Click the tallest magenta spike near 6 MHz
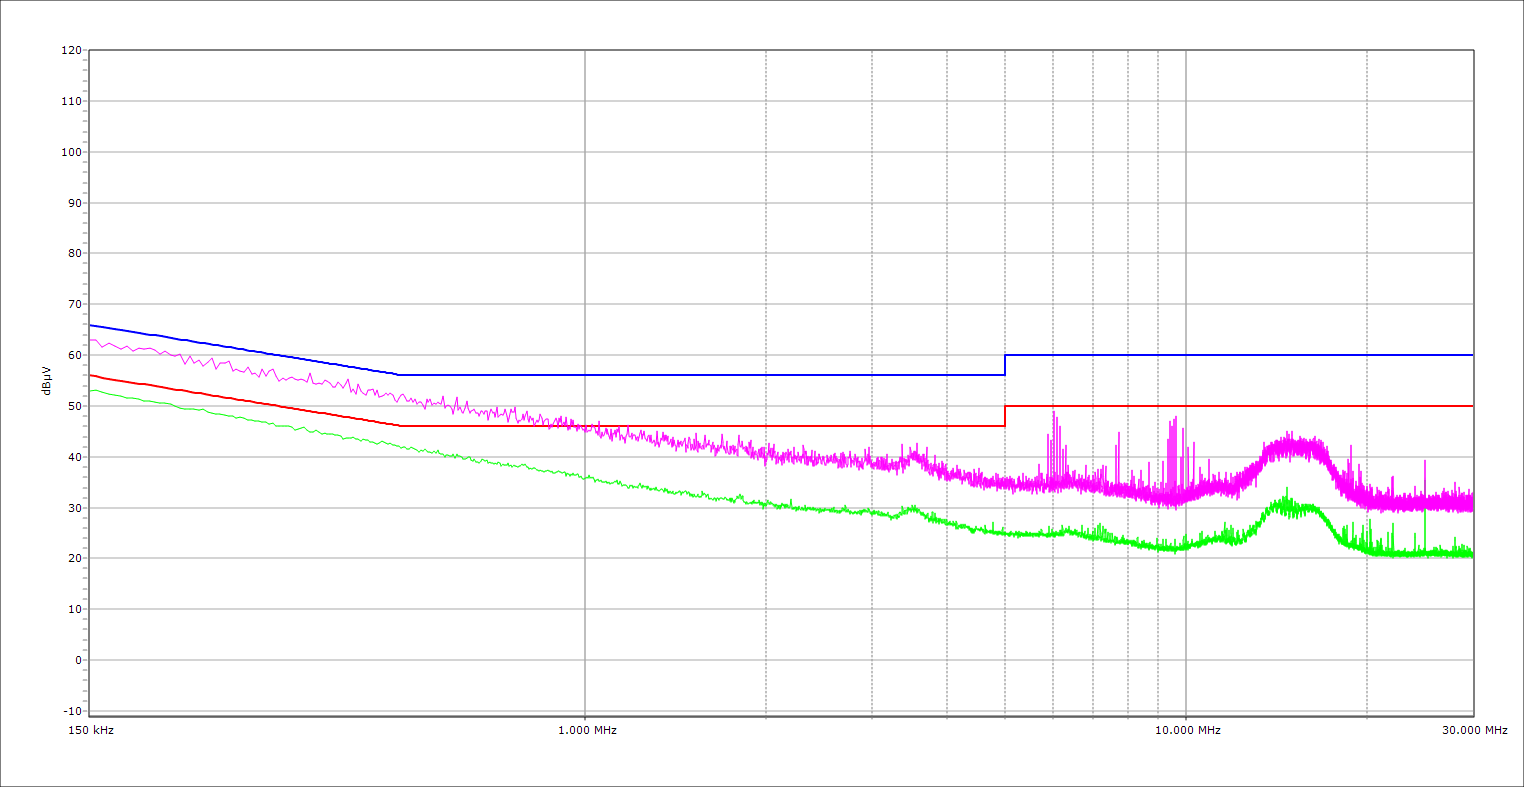The image size is (1524, 787). [x=1053, y=414]
